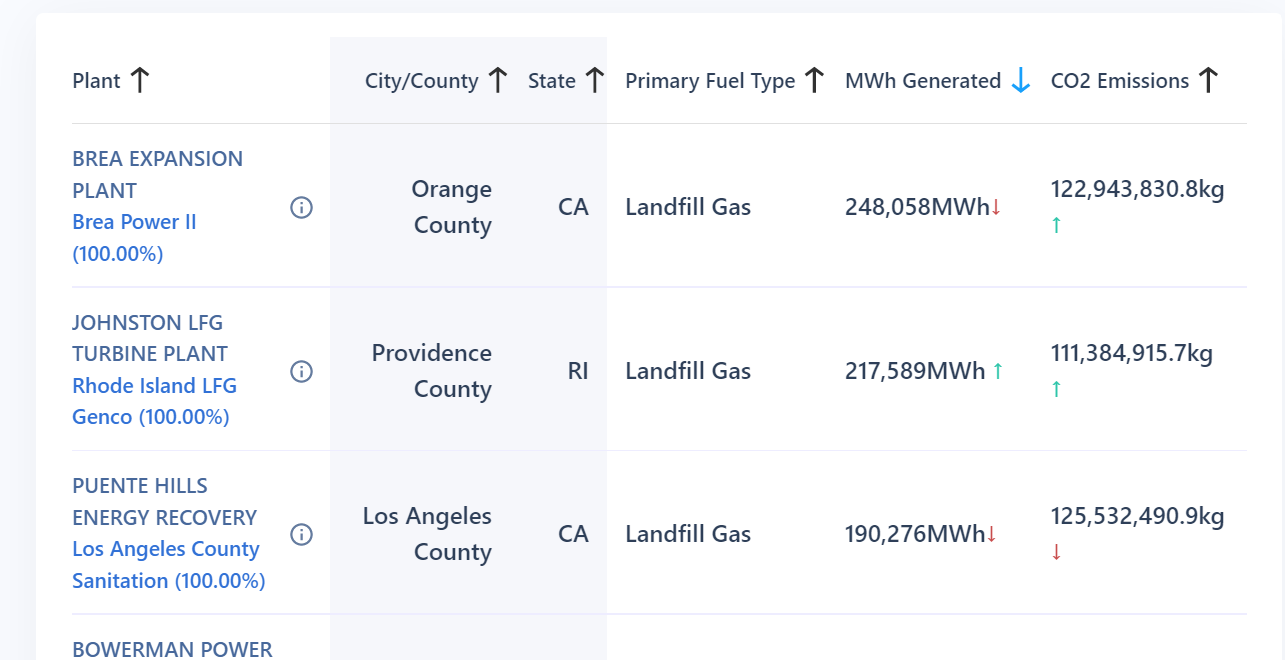Toggle MWh Generated descending sort arrow
1285x660 pixels.
(1020, 81)
